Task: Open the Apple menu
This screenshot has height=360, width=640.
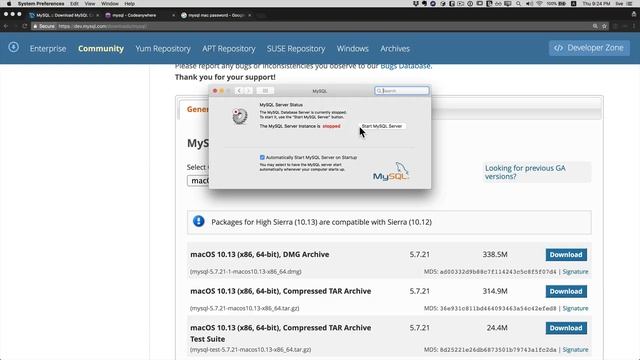Action: click(9, 3)
